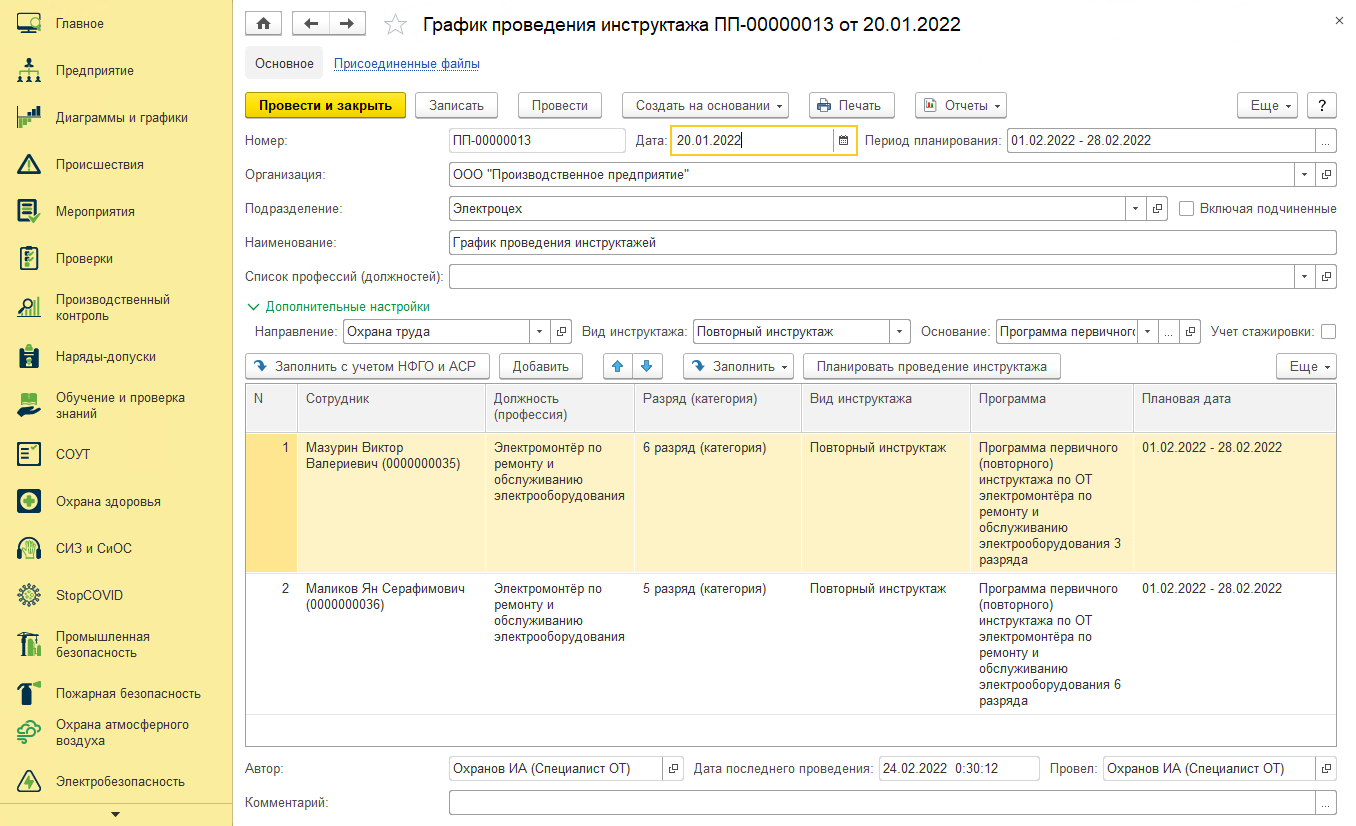Open the period selection ellipsis button
The width and height of the screenshot is (1356, 826).
point(1326,140)
